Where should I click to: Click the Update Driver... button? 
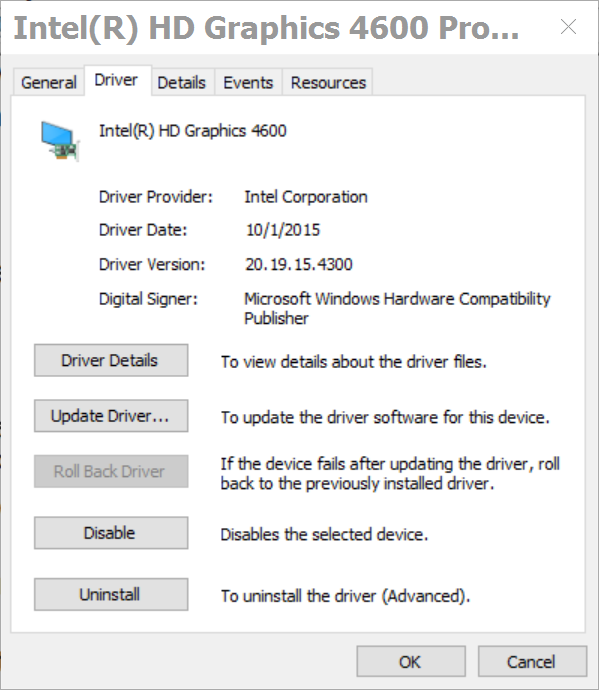pos(111,416)
